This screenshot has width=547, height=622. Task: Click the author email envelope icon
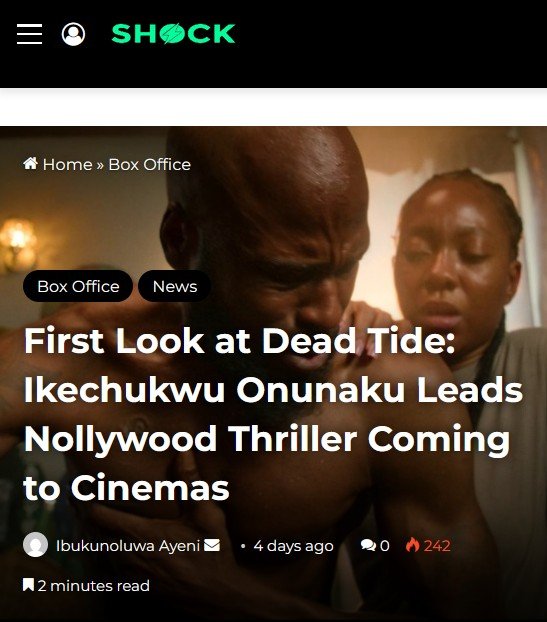(212, 545)
